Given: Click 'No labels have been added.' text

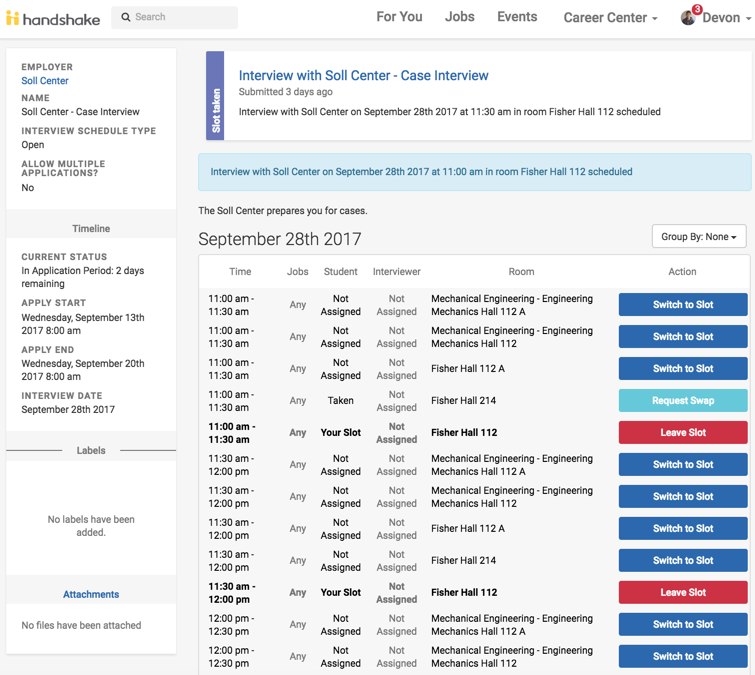Looking at the screenshot, I should click(91, 526).
